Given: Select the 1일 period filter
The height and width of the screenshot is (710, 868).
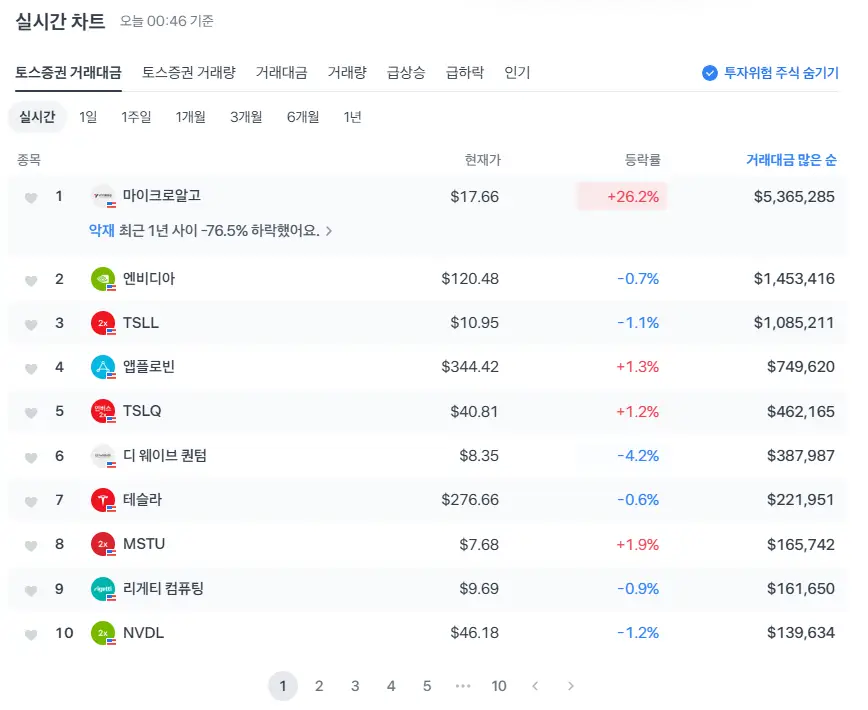Looking at the screenshot, I should tap(88, 117).
